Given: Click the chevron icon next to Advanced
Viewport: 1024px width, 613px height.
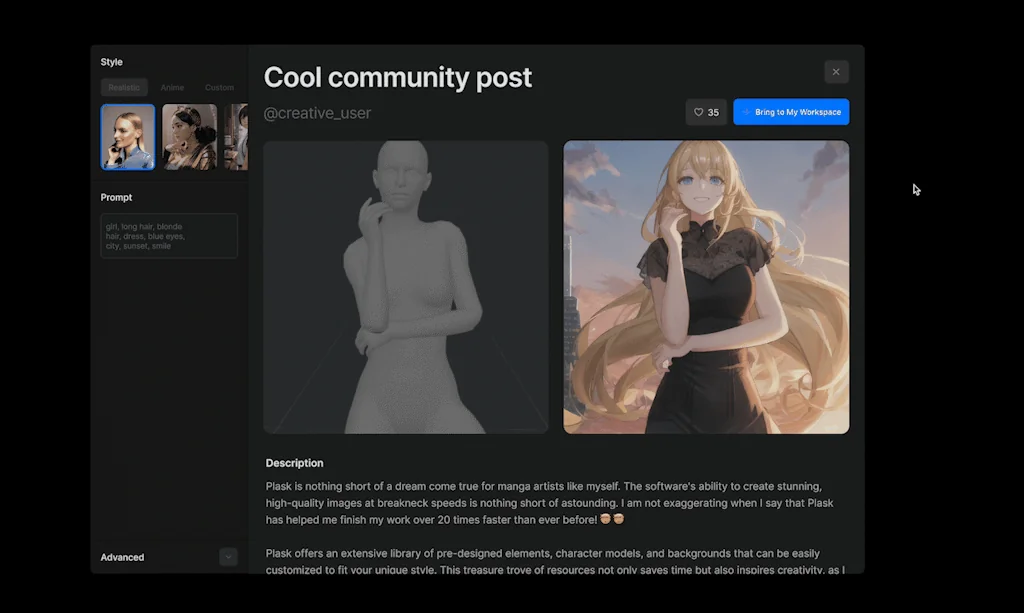Looking at the screenshot, I should coord(228,557).
